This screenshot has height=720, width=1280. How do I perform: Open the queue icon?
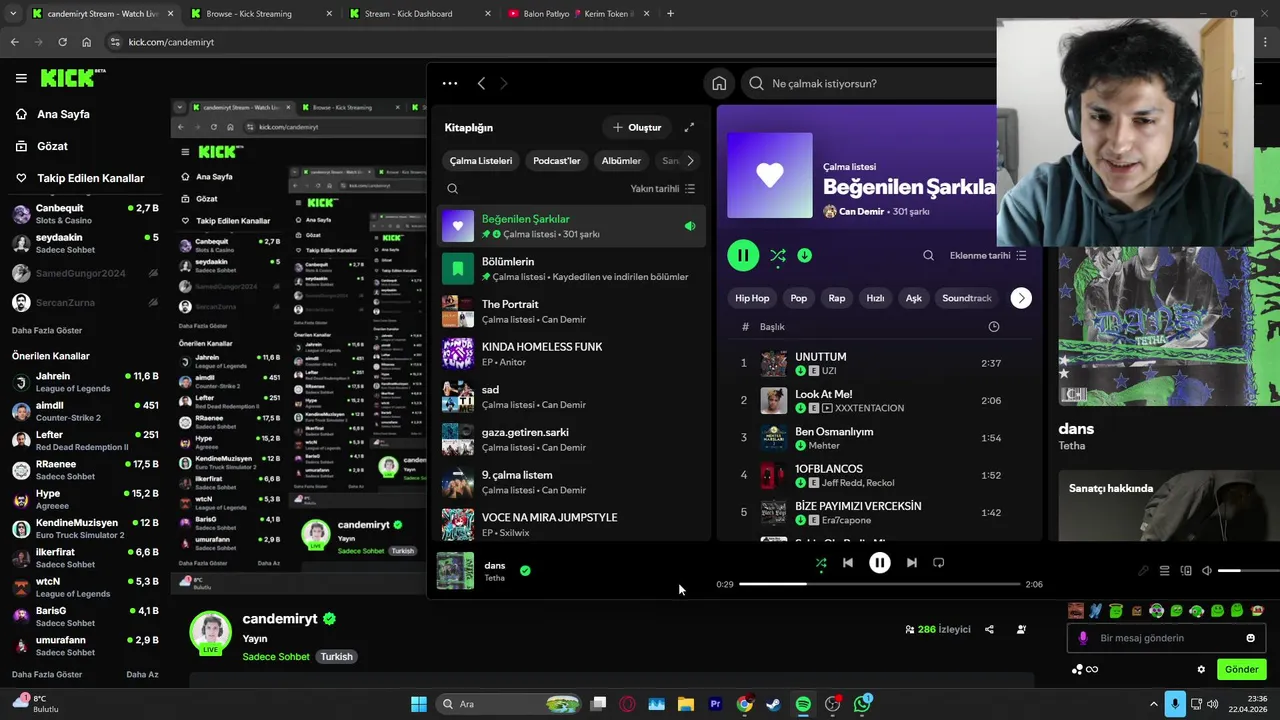(1164, 571)
